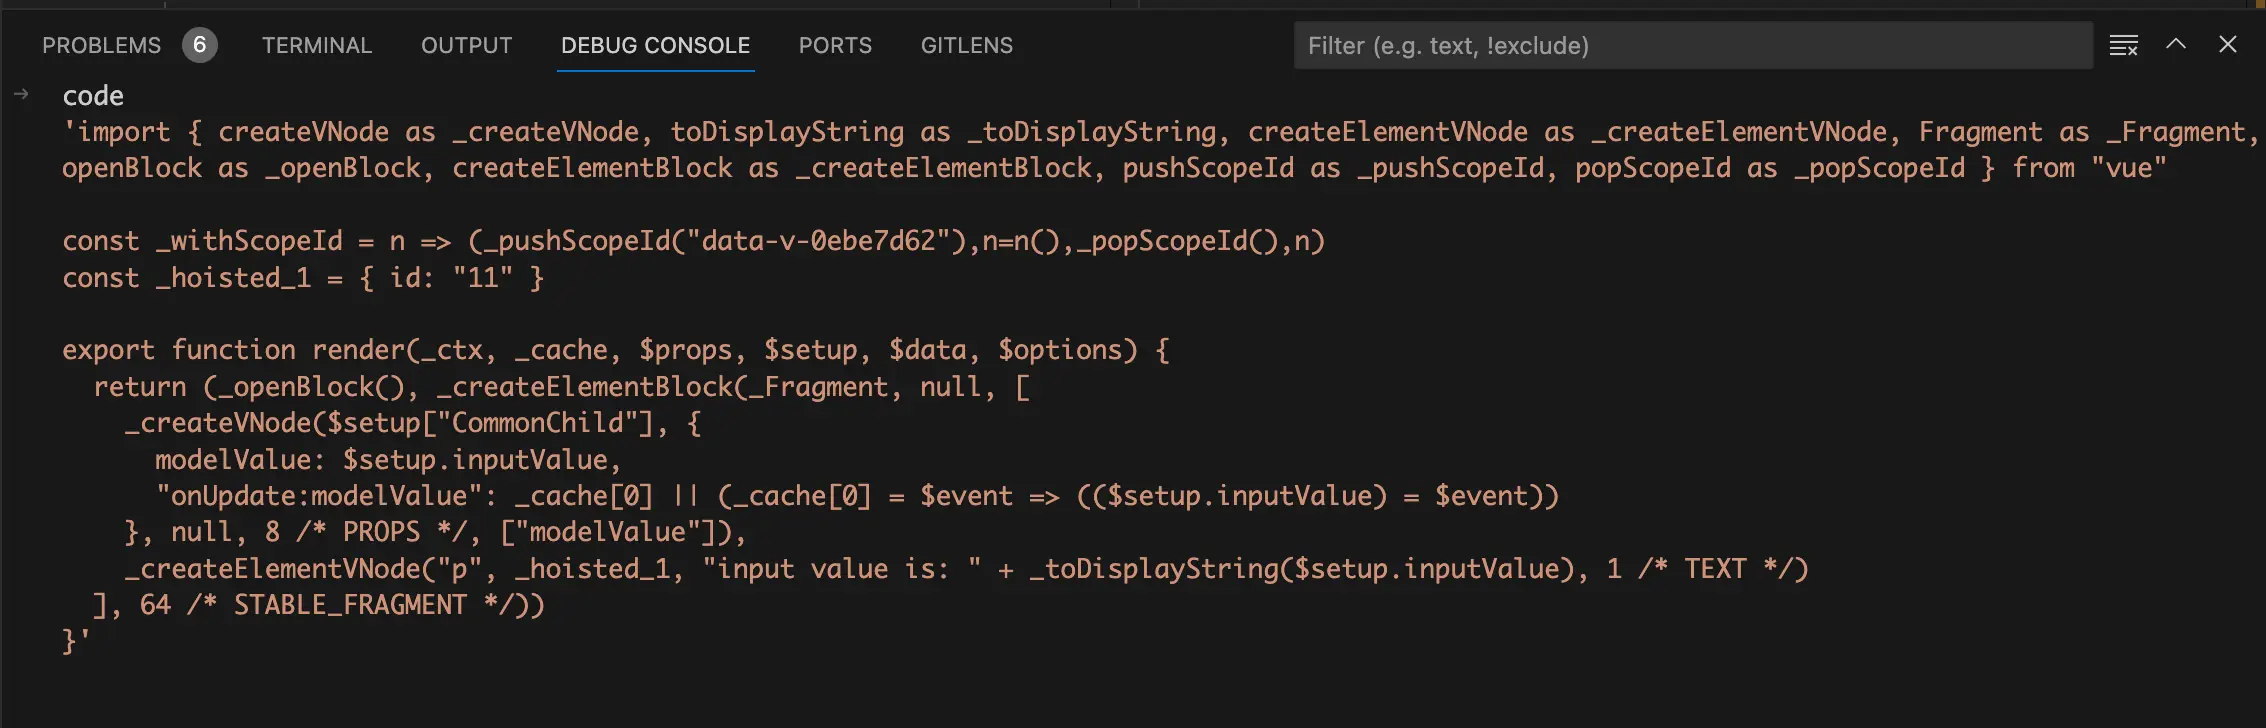The height and width of the screenshot is (728, 2266).
Task: Focus the debug console filter input
Action: click(x=1692, y=46)
